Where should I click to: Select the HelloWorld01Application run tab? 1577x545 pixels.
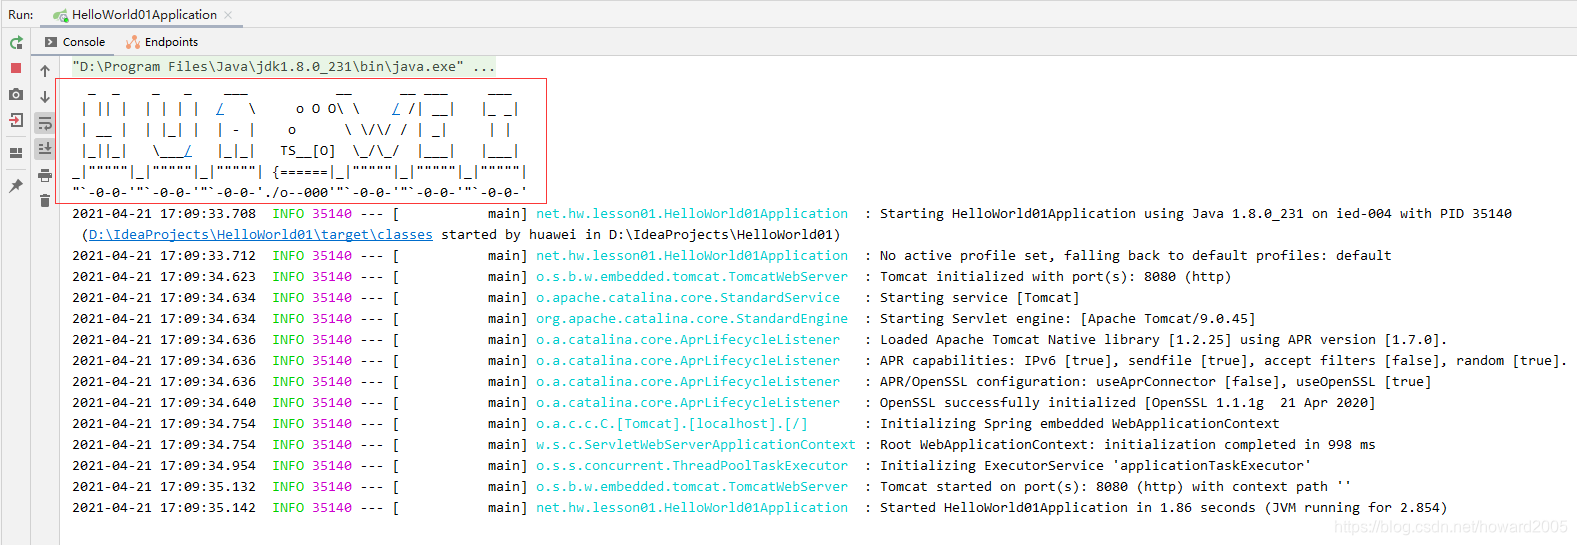pos(144,15)
